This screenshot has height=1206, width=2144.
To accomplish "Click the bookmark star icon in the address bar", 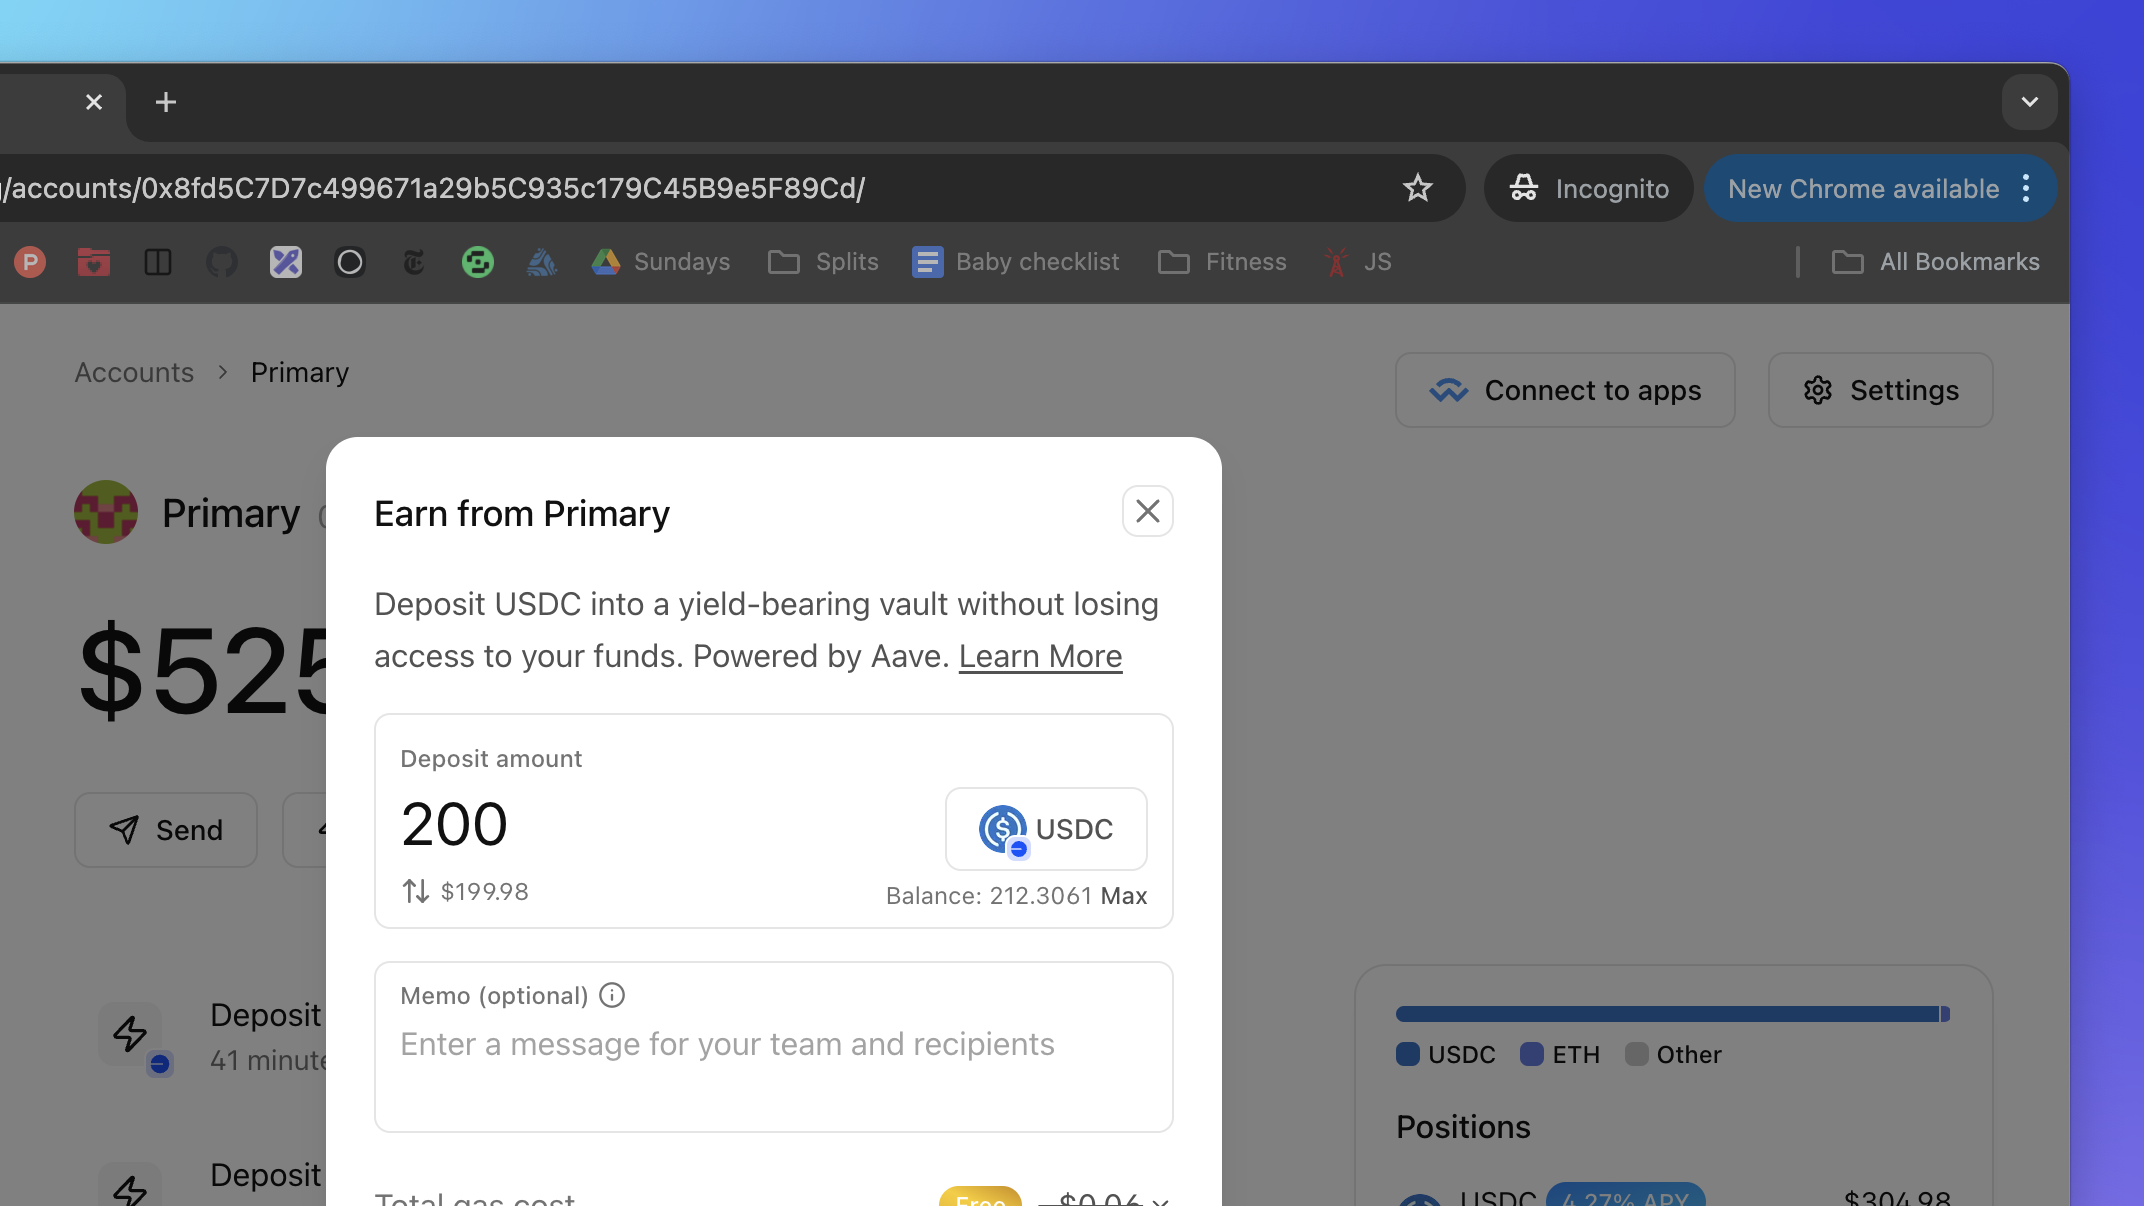I will click(1417, 188).
